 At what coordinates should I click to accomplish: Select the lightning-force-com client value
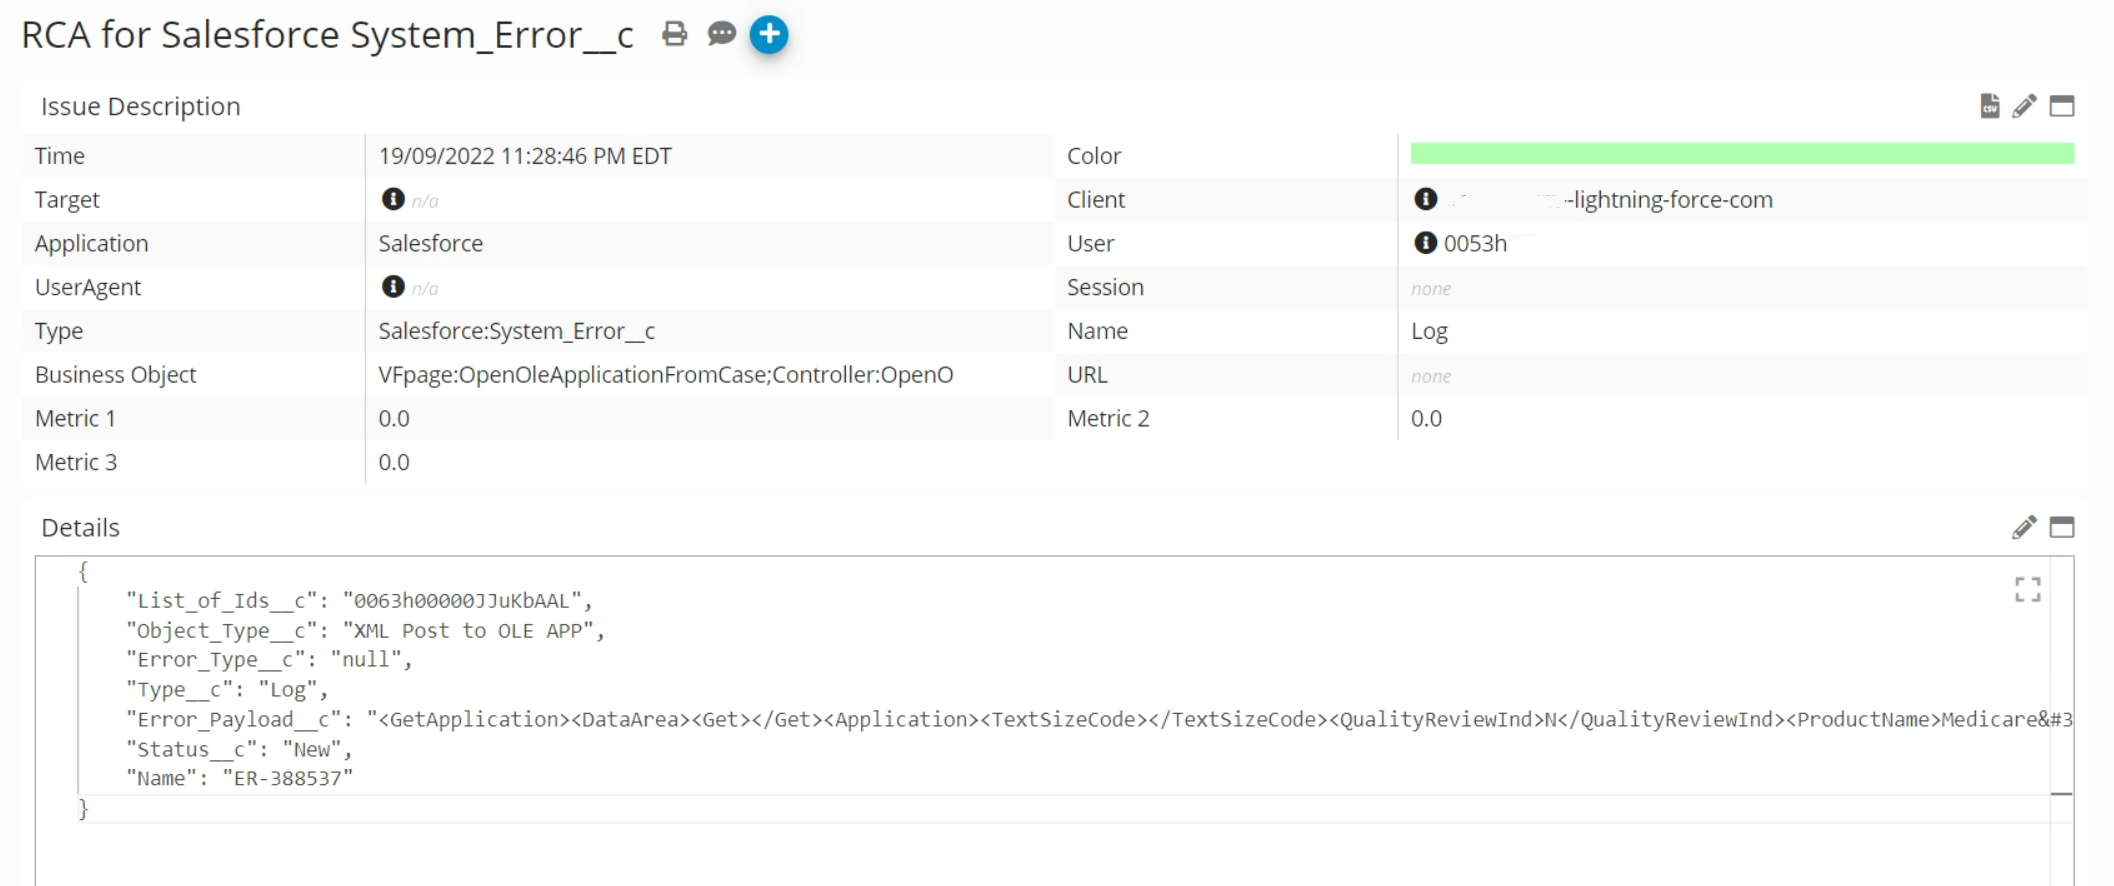point(1668,200)
